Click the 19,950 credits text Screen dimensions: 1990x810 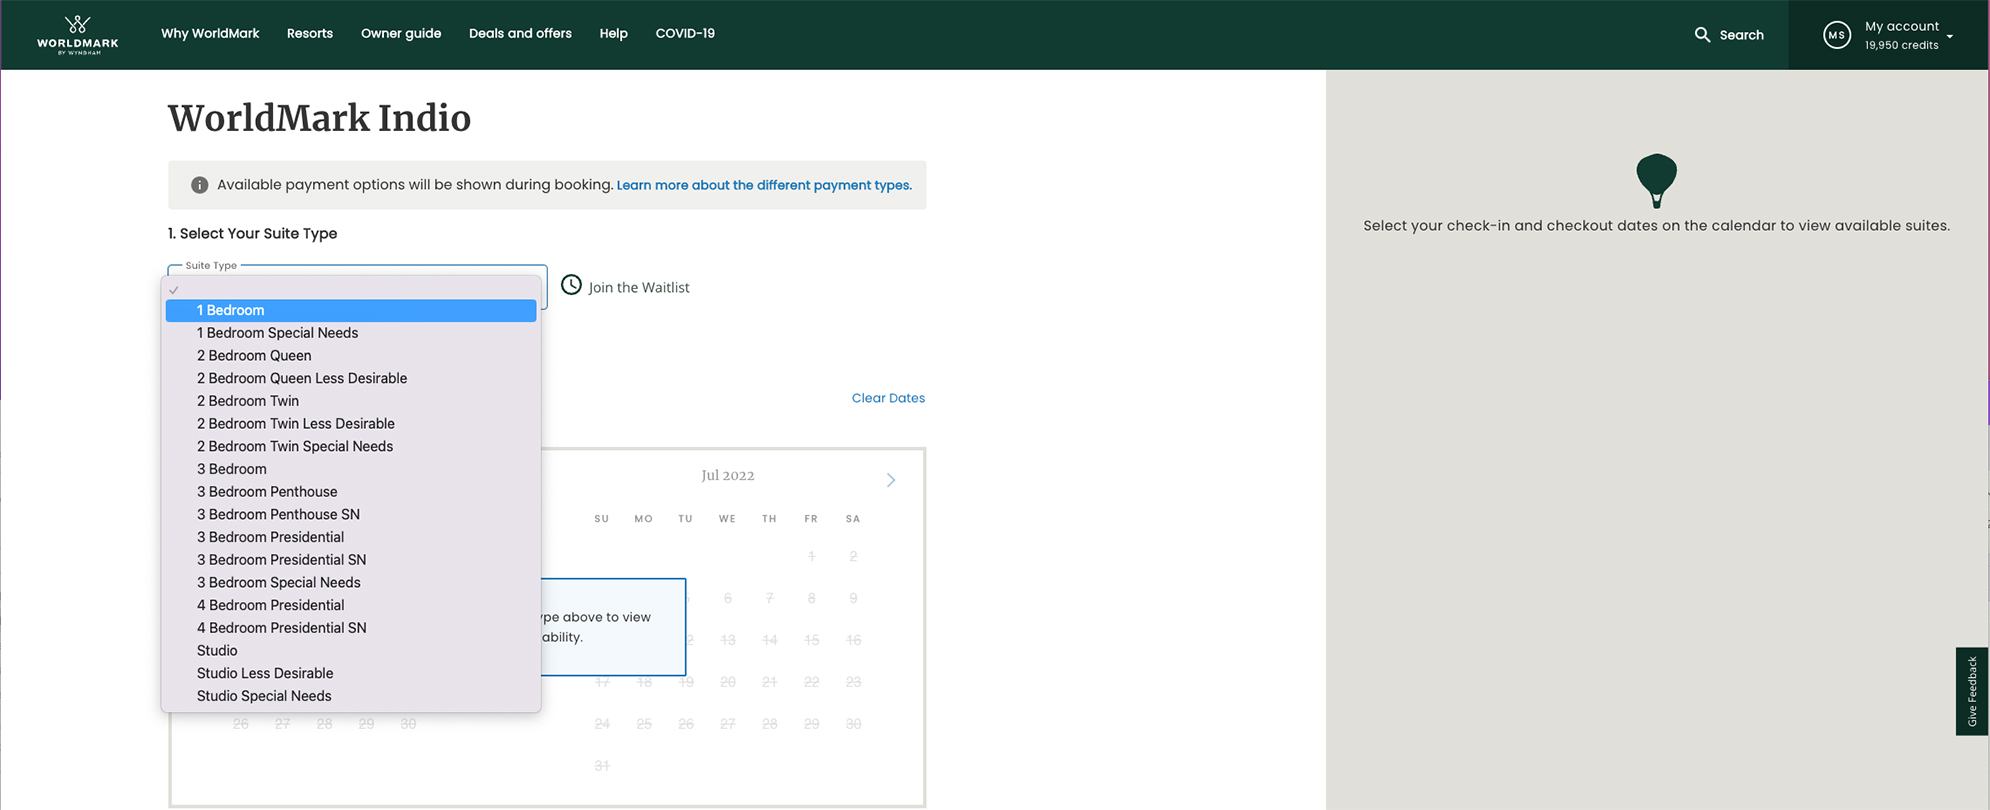click(x=1901, y=45)
